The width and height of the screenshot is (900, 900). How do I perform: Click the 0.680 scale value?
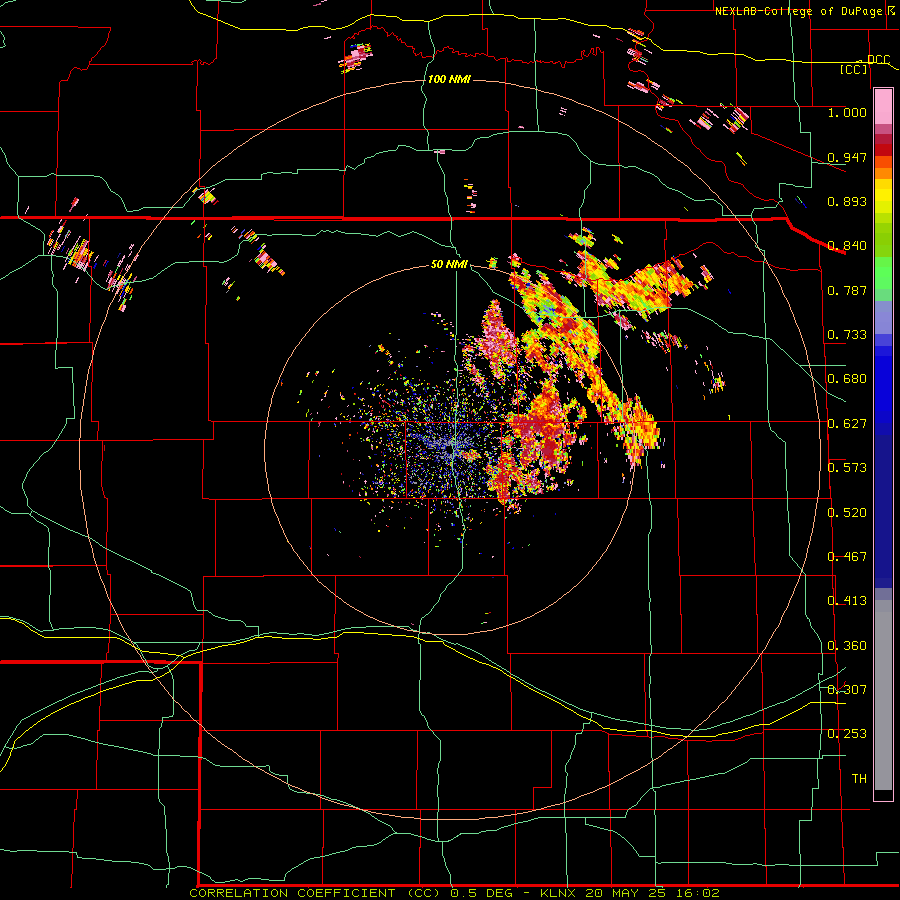(847, 379)
